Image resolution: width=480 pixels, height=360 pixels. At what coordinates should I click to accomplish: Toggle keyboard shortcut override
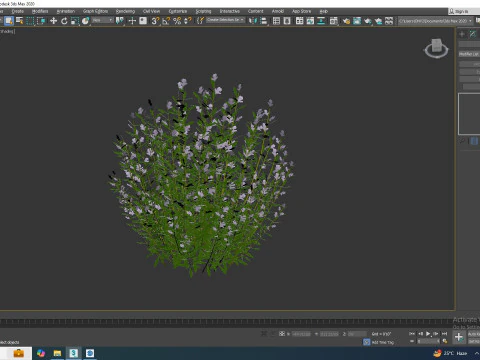coord(143,21)
